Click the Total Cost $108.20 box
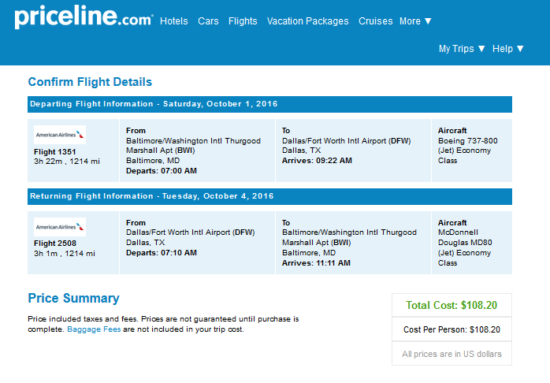Screen dimensions: 550x383 pos(452,305)
